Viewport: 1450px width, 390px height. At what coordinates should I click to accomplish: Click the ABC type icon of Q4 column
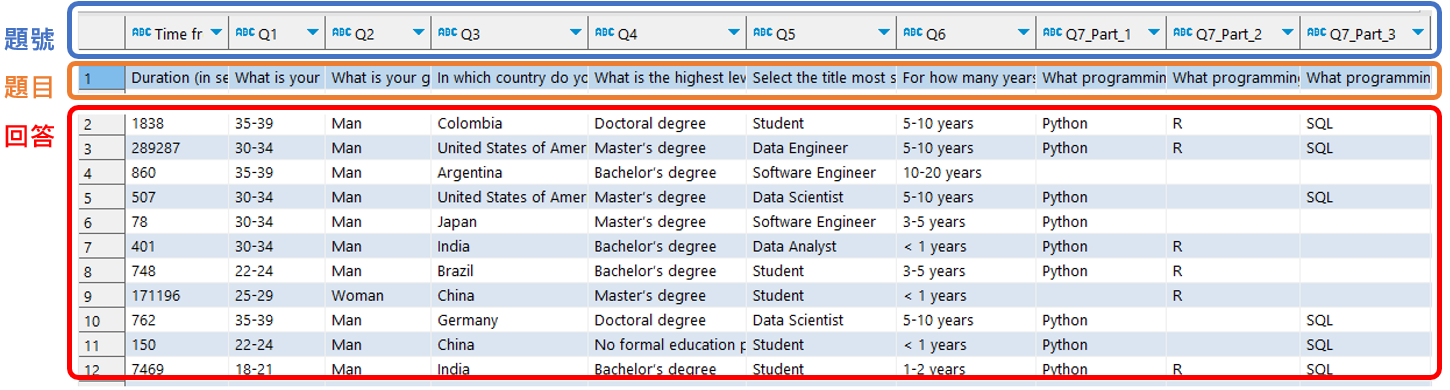point(604,33)
